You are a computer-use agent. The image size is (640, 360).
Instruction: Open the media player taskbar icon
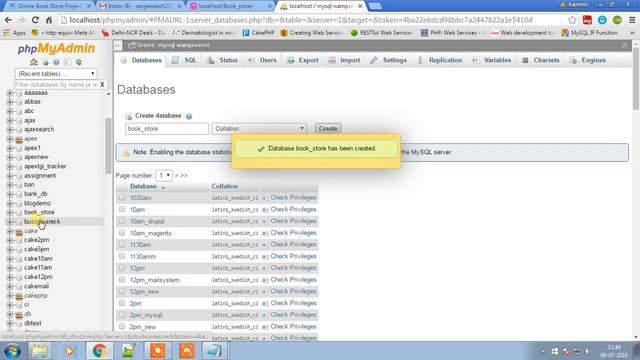click(69, 351)
